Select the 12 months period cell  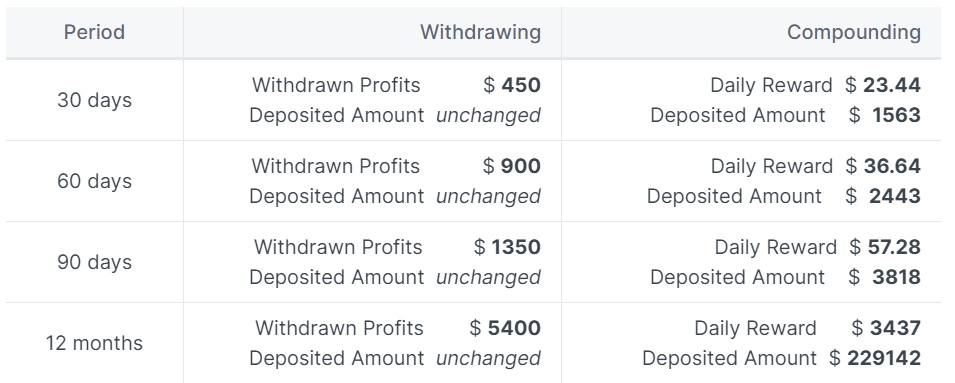point(94,343)
